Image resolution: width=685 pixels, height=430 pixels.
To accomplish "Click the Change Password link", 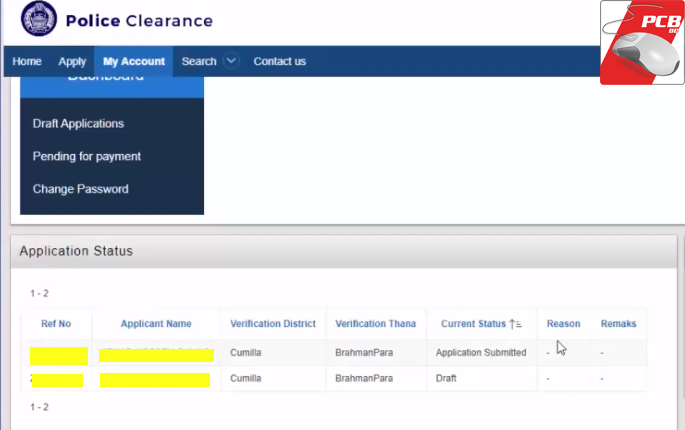I will pyautogui.click(x=80, y=188).
